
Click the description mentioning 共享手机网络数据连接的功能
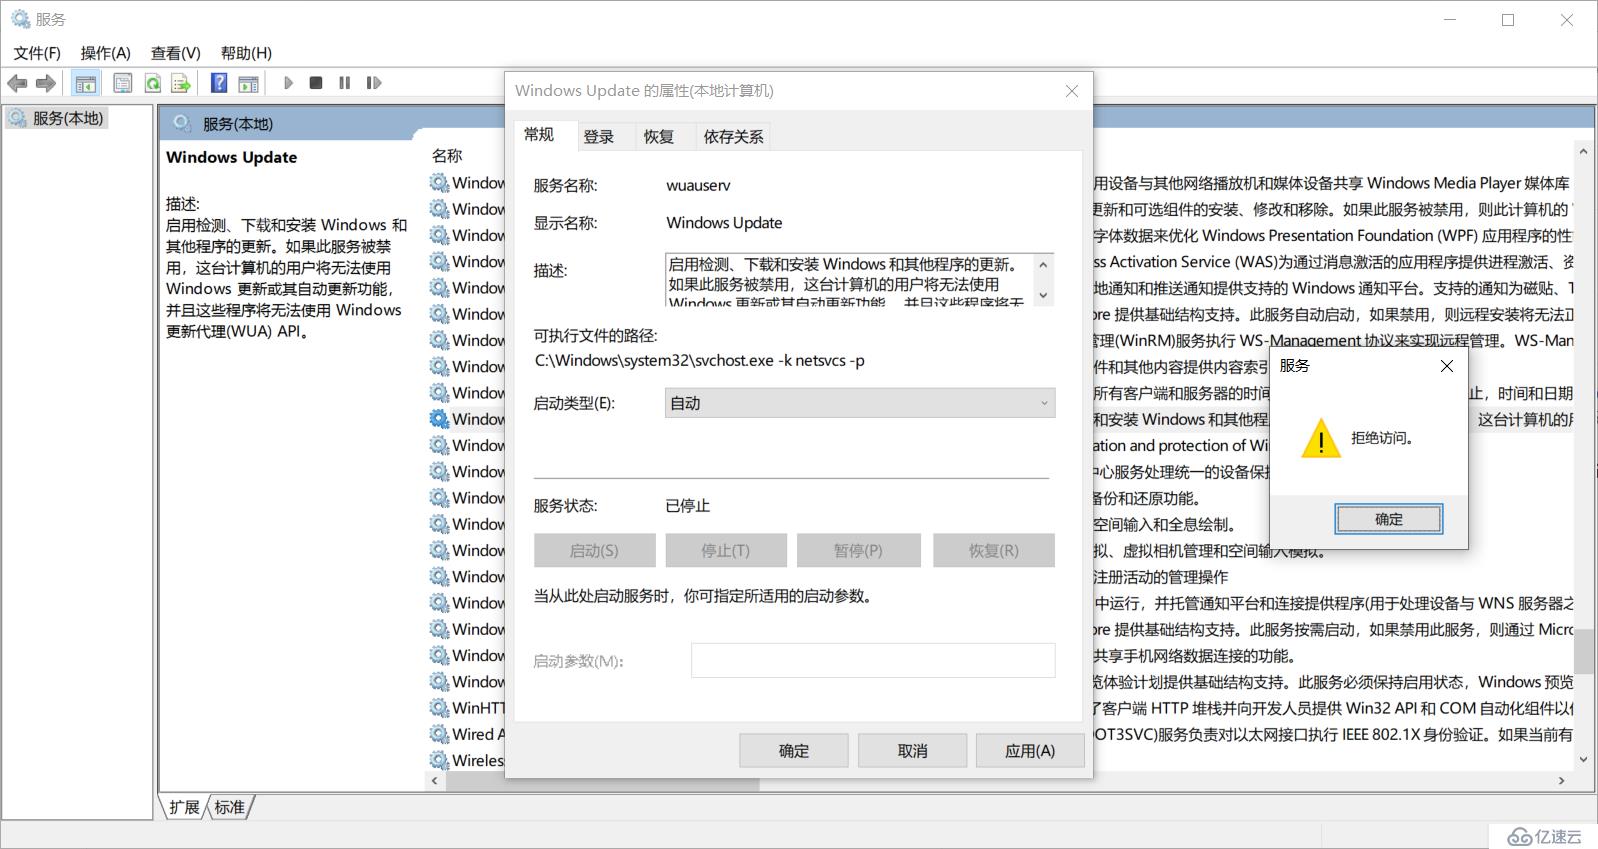click(1195, 656)
